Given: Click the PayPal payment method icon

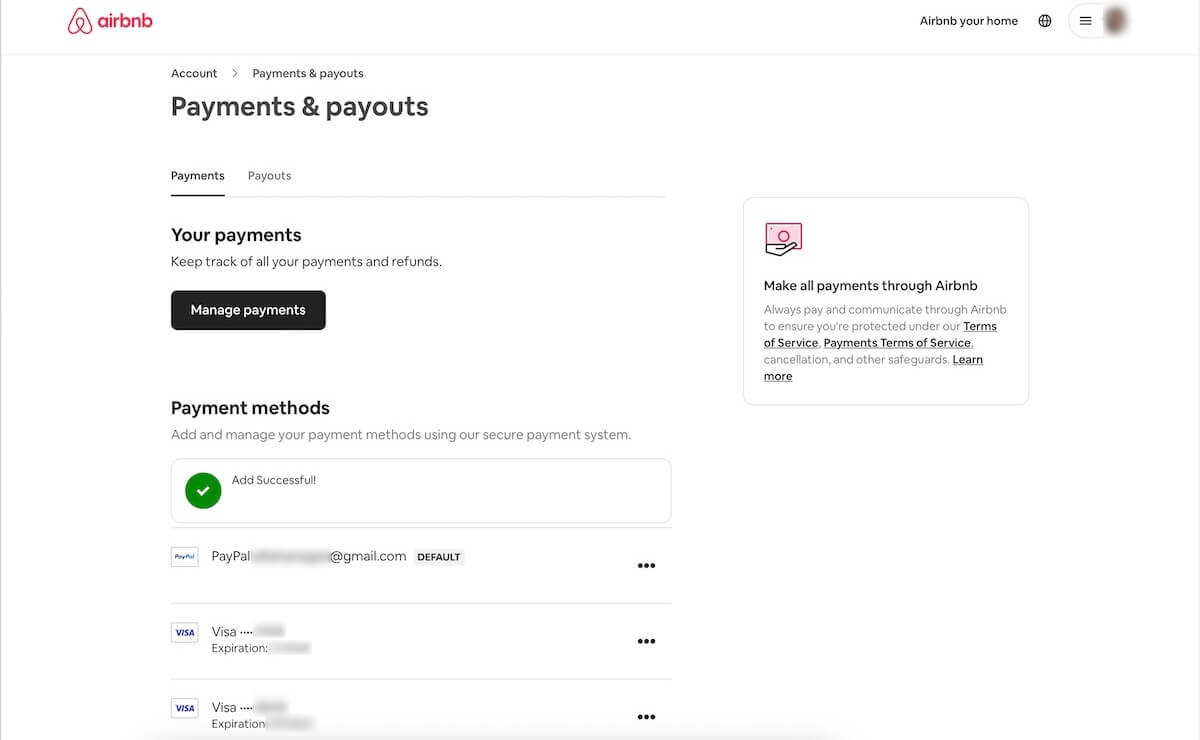Looking at the screenshot, I should tap(184, 556).
